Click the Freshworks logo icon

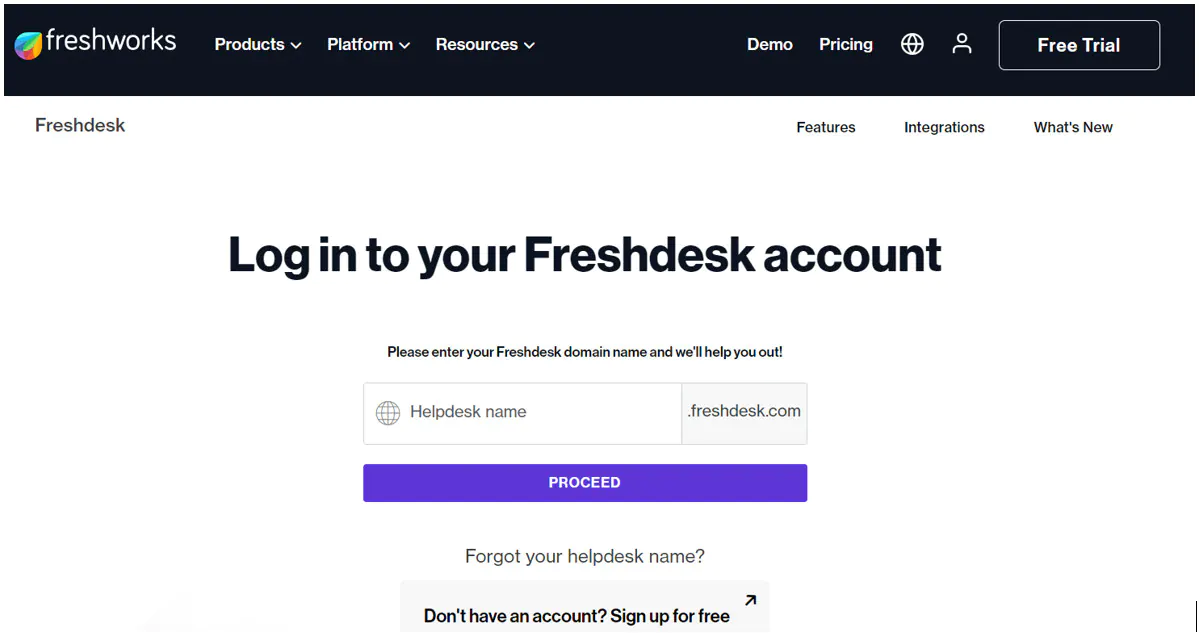28,45
